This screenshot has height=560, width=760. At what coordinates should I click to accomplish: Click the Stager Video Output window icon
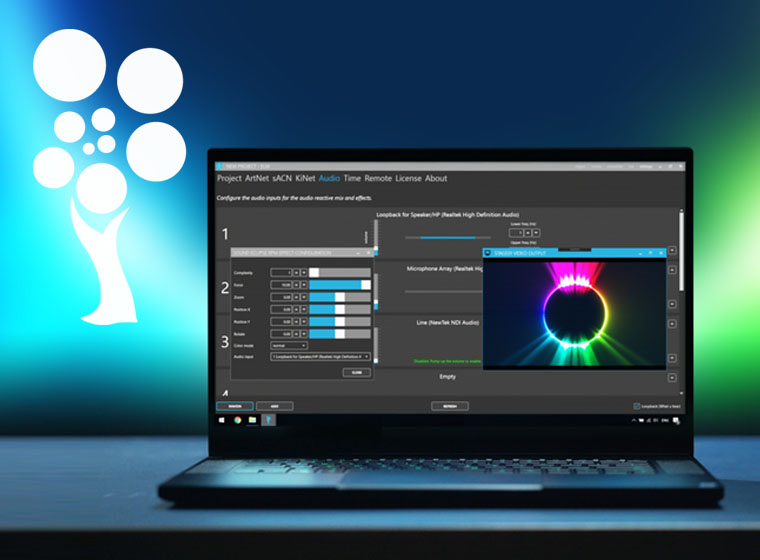489,253
